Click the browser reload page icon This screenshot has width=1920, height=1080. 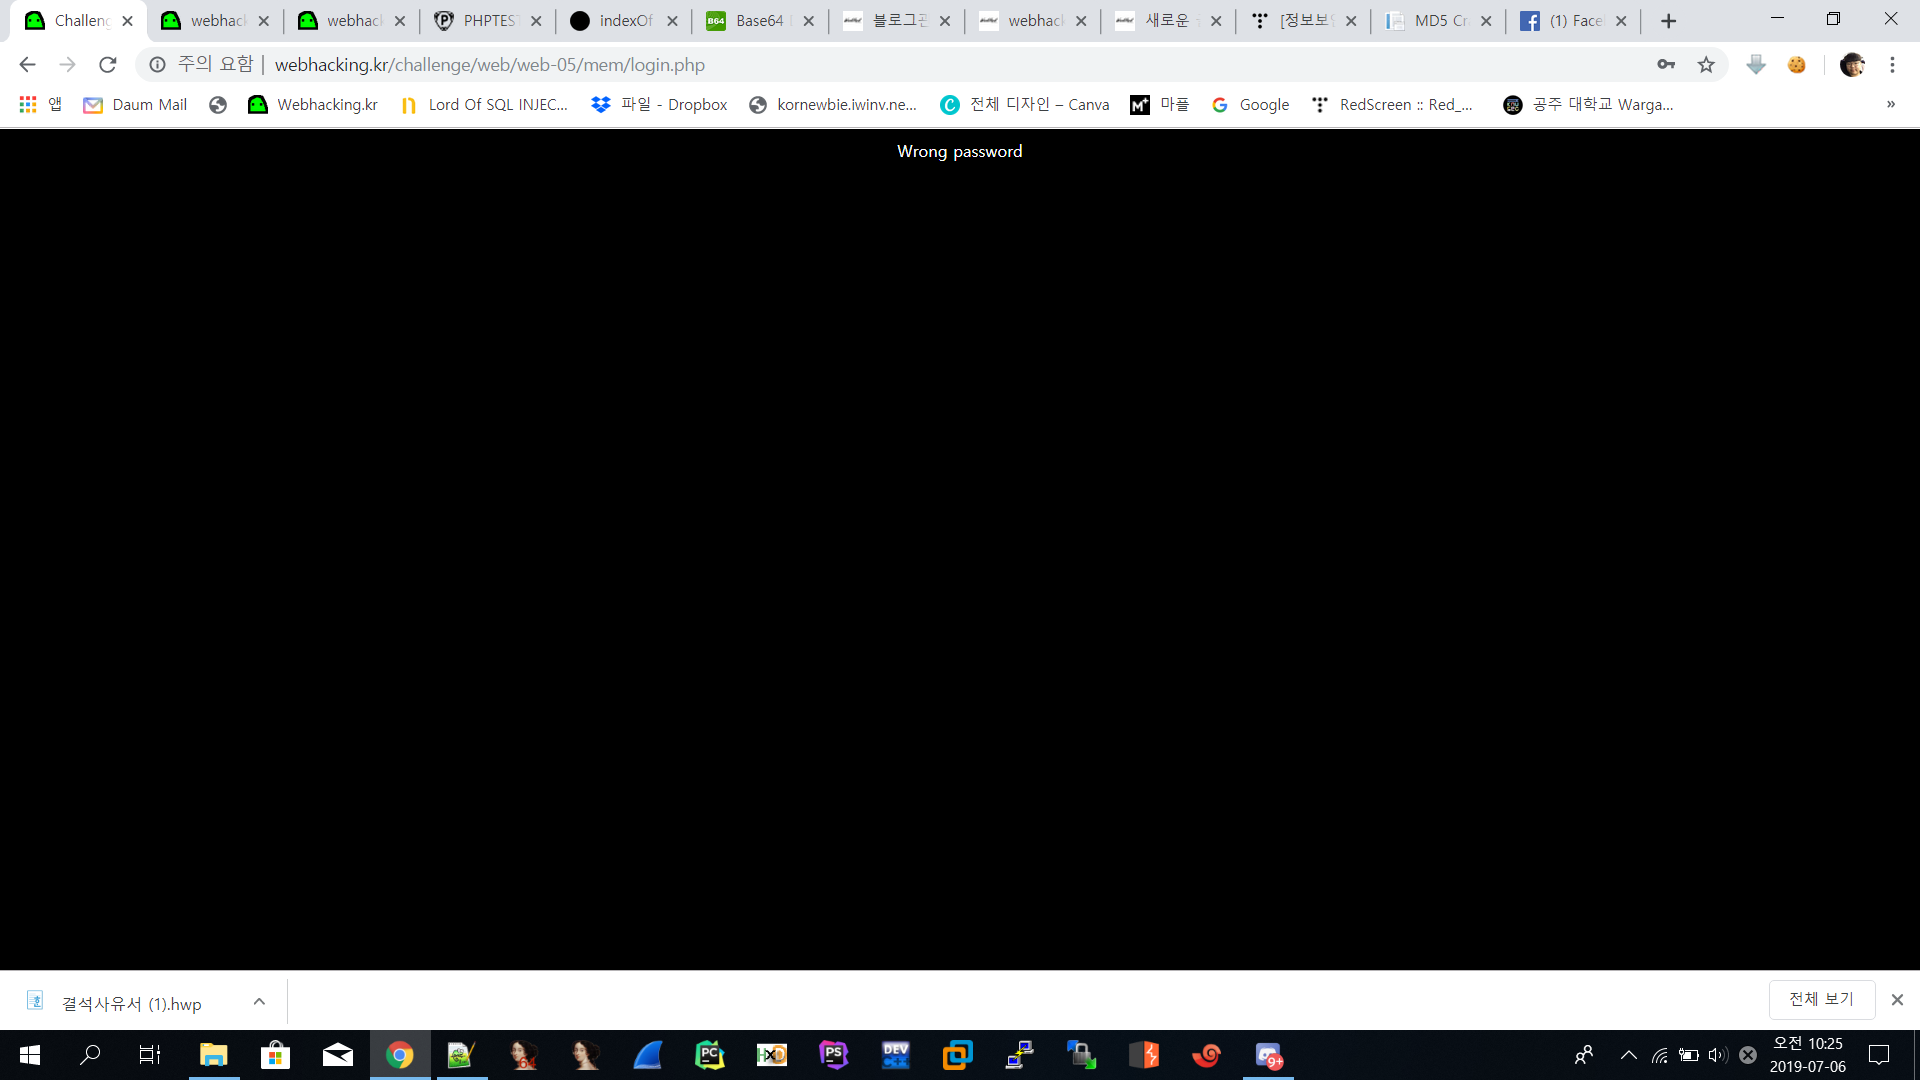point(108,65)
